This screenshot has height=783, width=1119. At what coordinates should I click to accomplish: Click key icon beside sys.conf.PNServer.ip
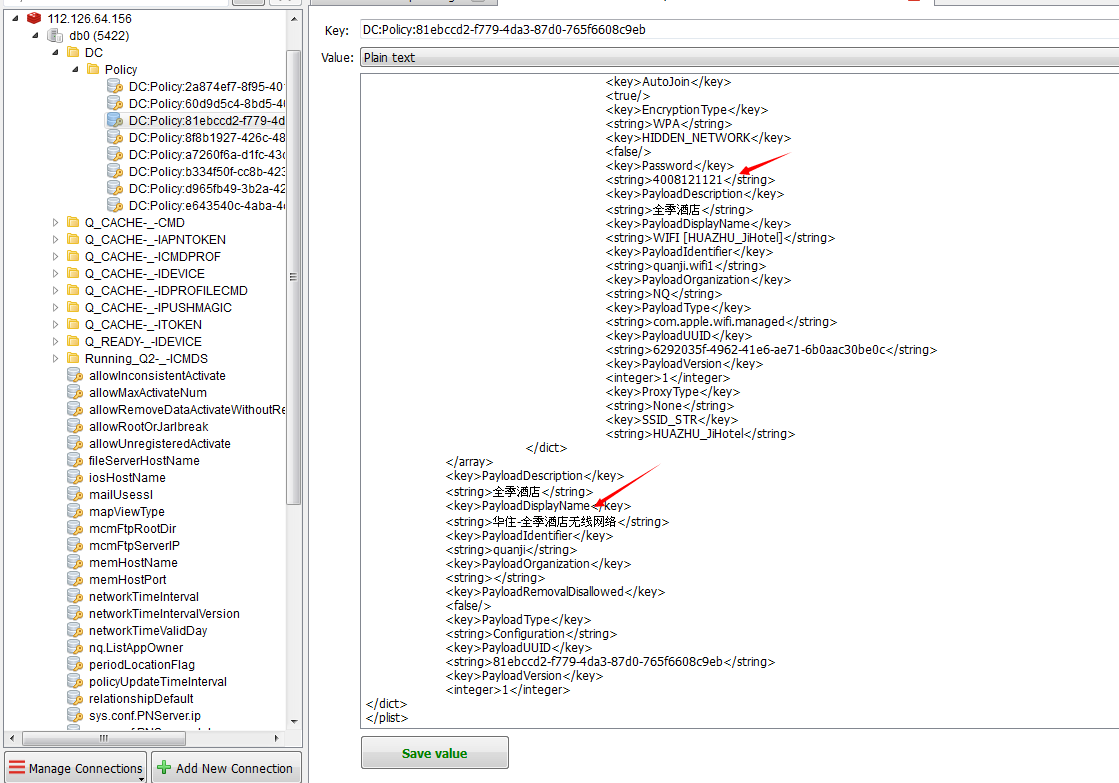[75, 715]
